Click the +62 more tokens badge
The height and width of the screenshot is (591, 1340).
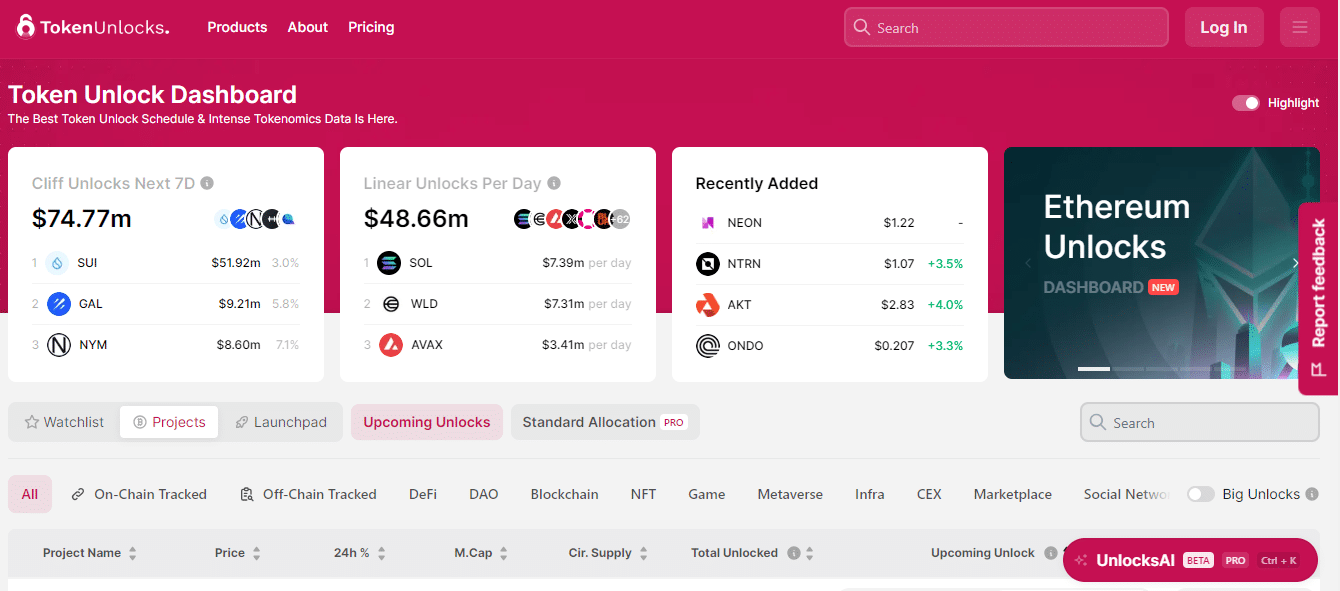pos(620,219)
